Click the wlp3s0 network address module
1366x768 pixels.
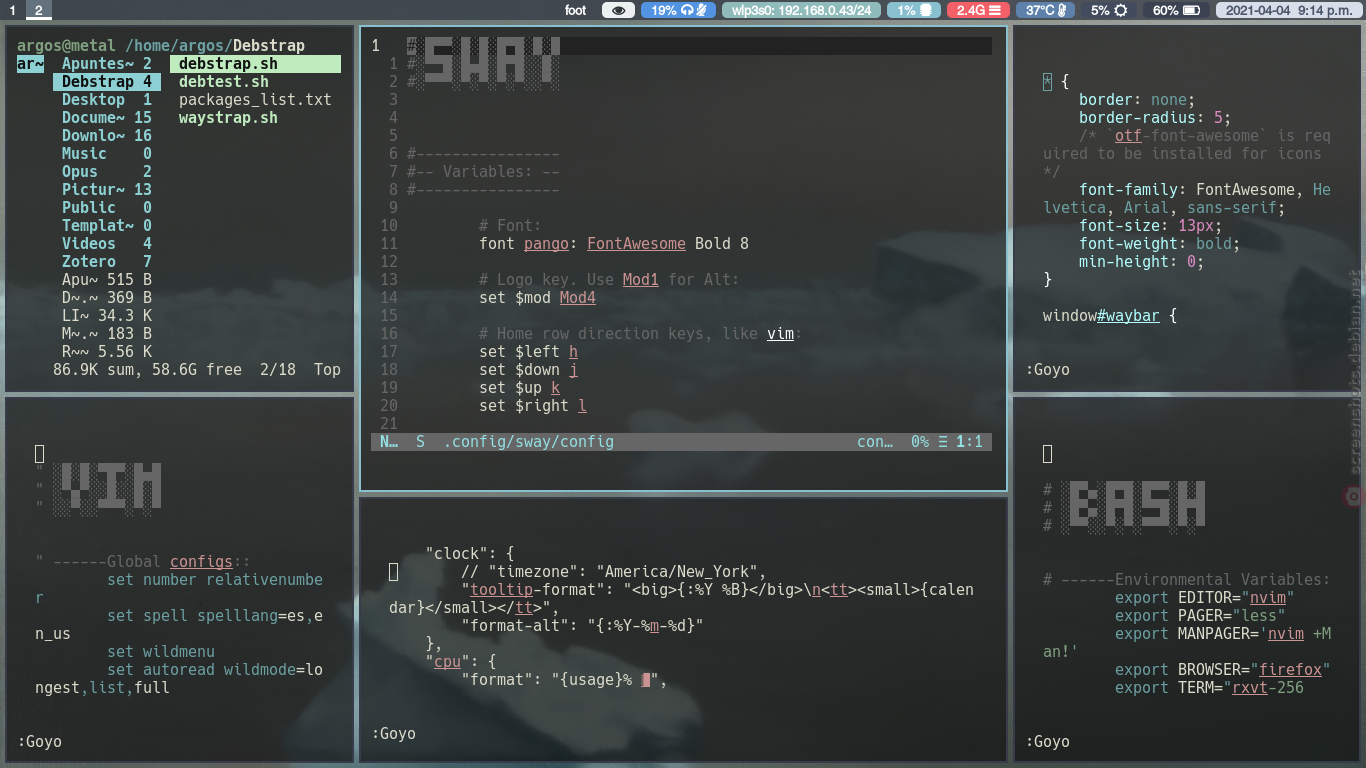click(800, 10)
